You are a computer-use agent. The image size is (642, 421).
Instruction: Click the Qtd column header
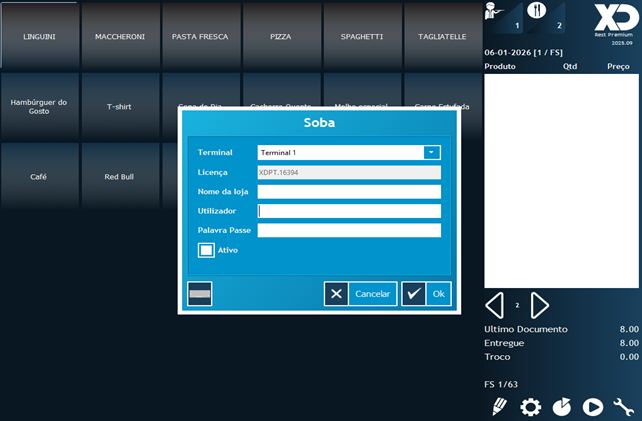point(570,66)
